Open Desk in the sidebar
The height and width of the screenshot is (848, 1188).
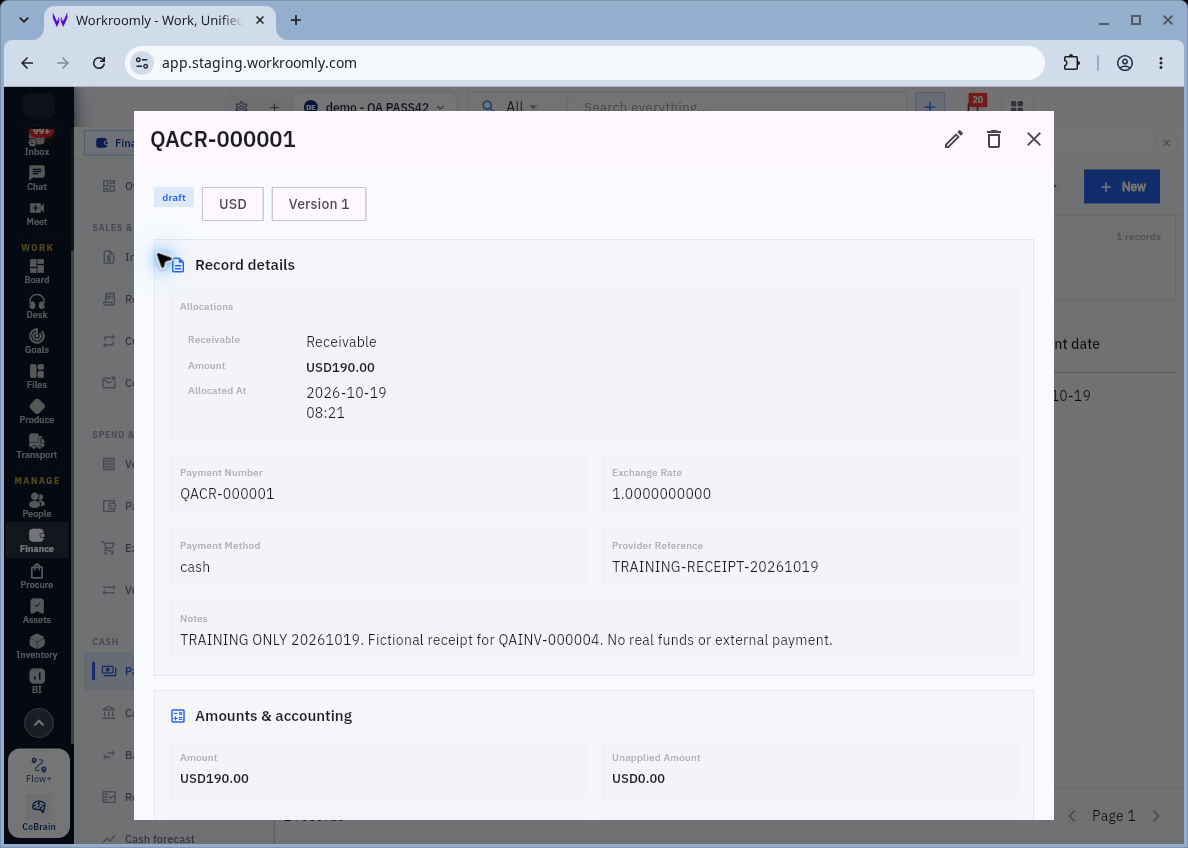[36, 306]
